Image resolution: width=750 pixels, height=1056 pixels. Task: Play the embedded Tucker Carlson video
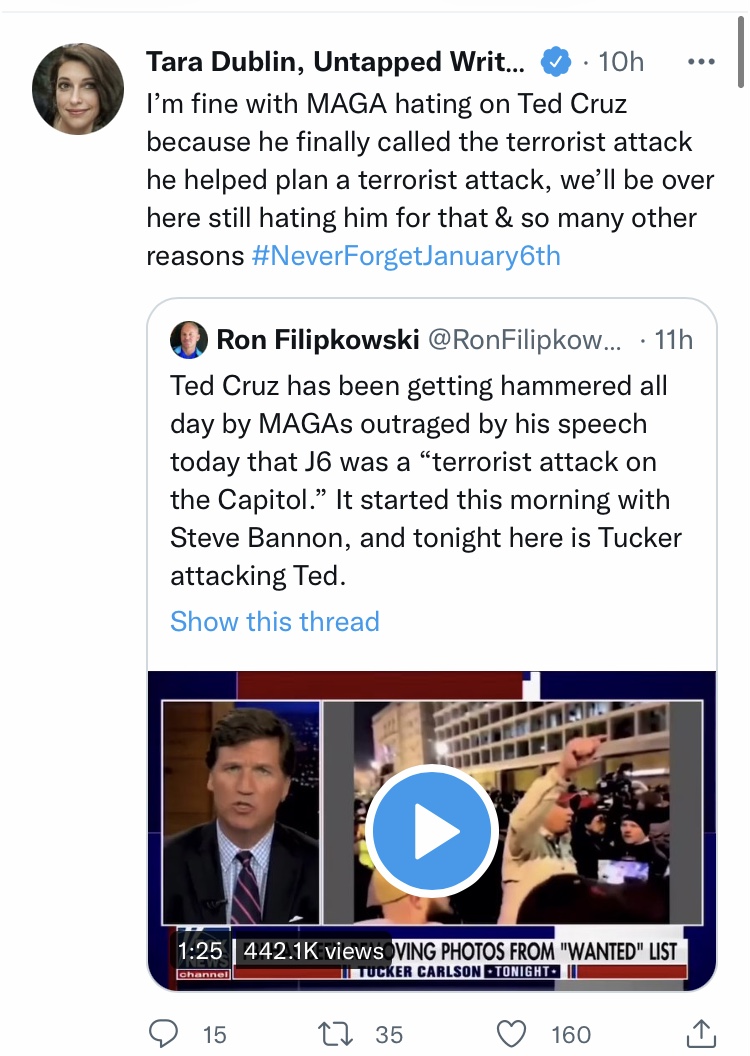point(432,830)
